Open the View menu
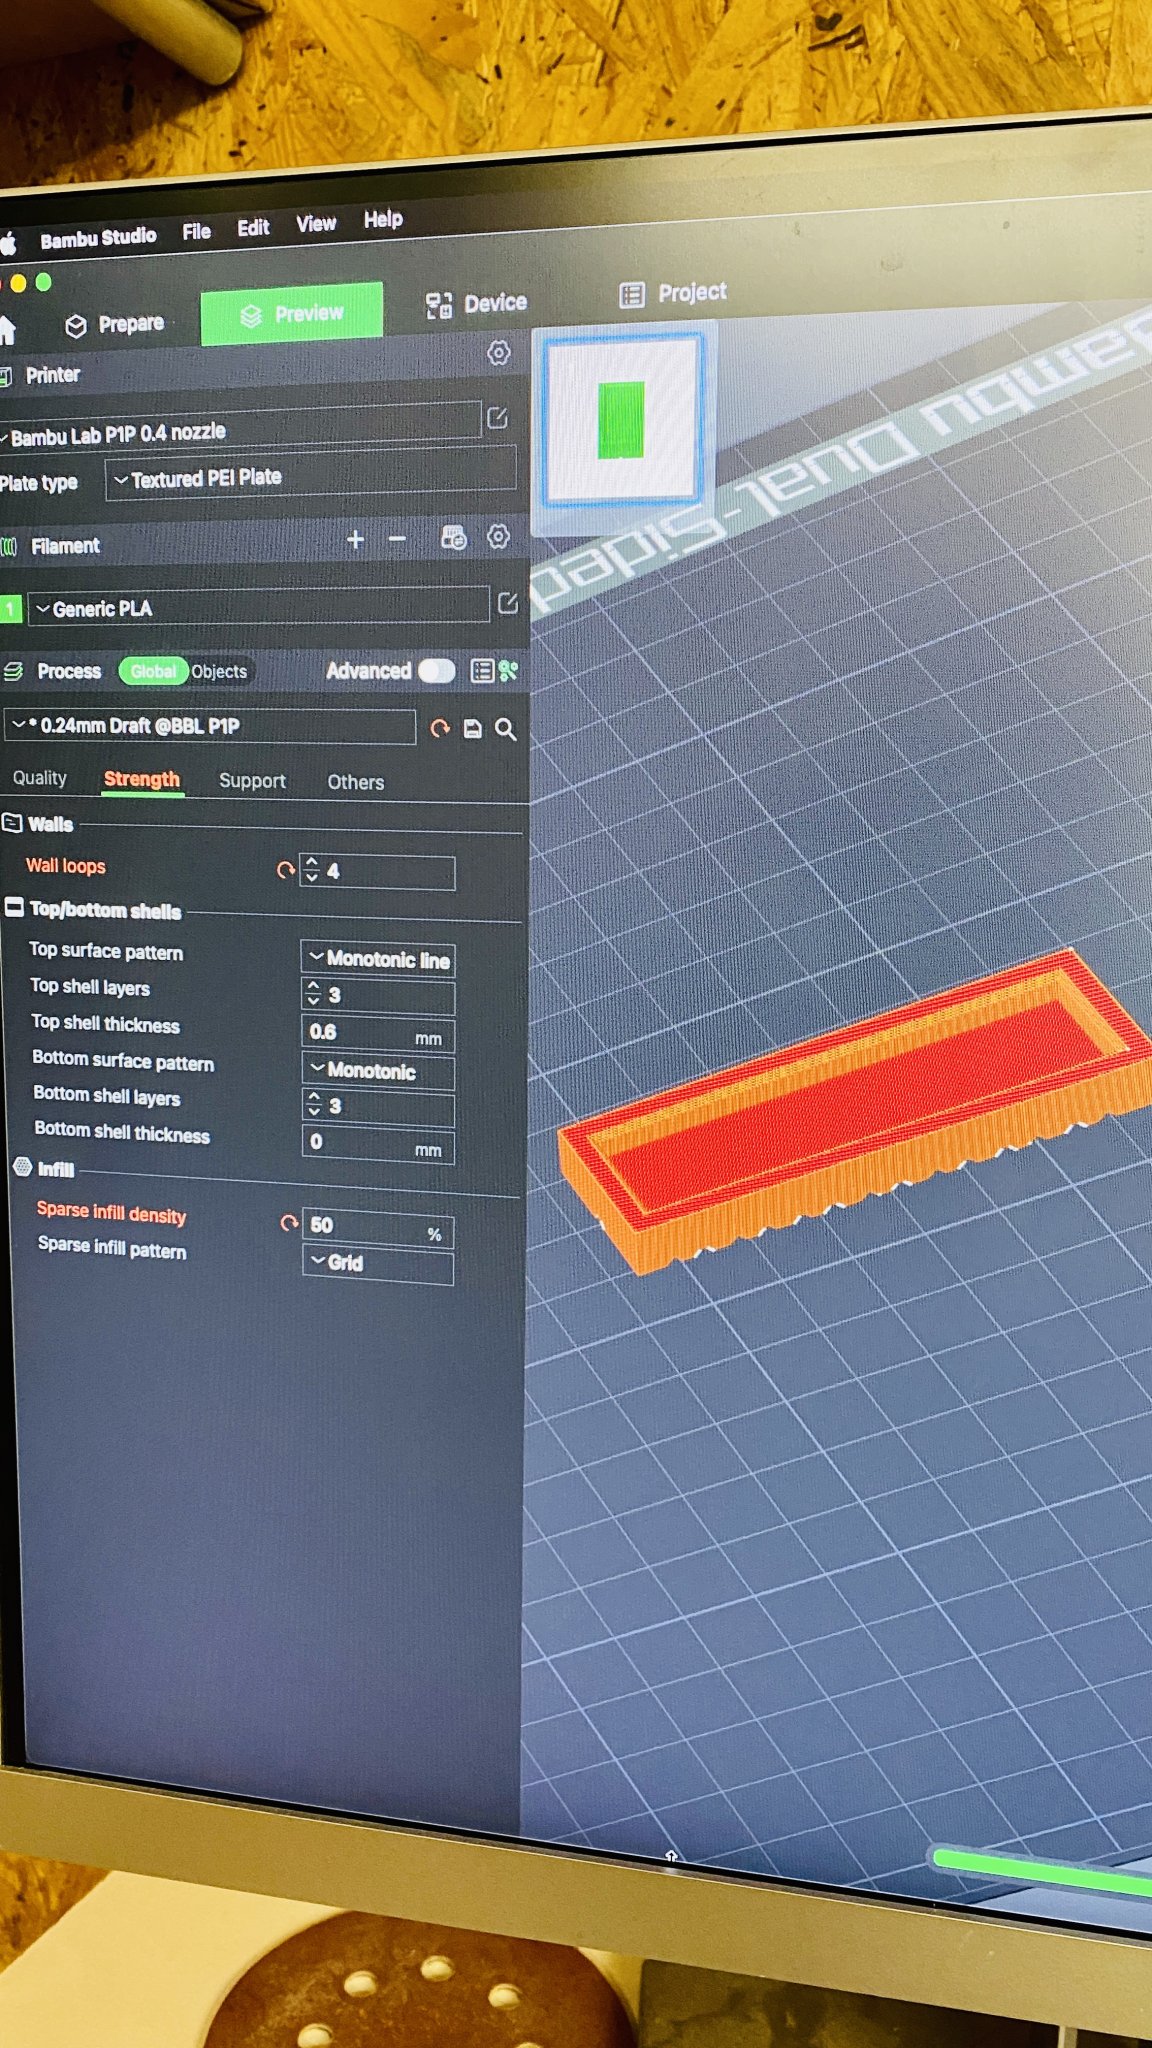The image size is (1152, 2048). click(316, 224)
